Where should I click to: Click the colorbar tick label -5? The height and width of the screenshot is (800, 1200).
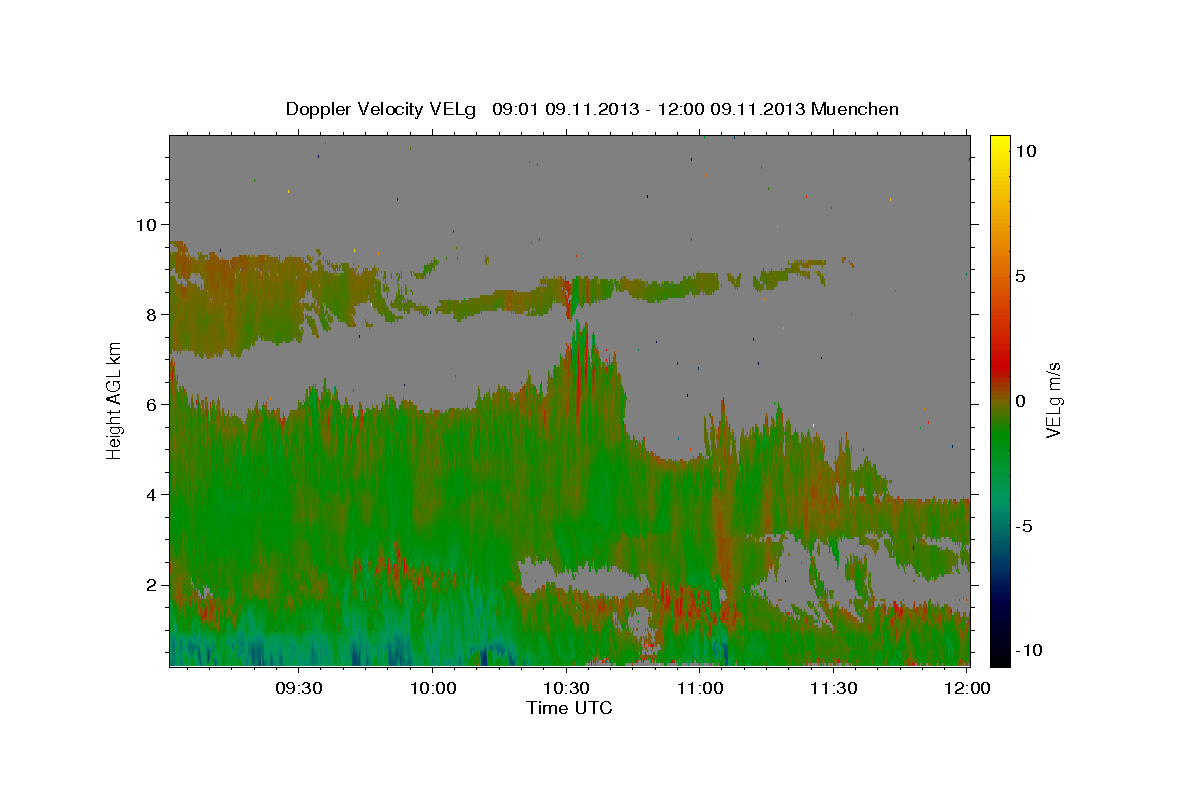pyautogui.click(x=1023, y=526)
